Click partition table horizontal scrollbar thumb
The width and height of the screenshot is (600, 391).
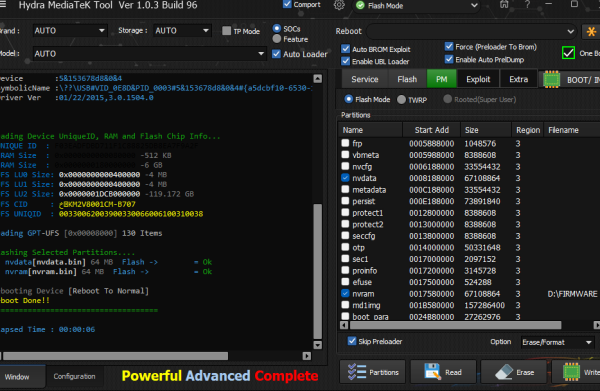pyautogui.click(x=455, y=325)
